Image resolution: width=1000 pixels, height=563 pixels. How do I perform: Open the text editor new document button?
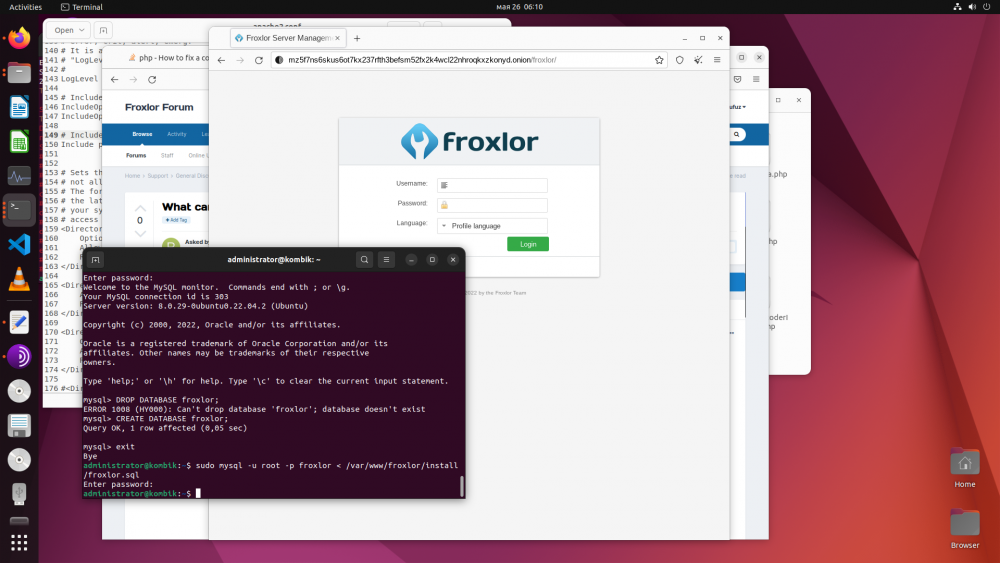click(x=103, y=30)
